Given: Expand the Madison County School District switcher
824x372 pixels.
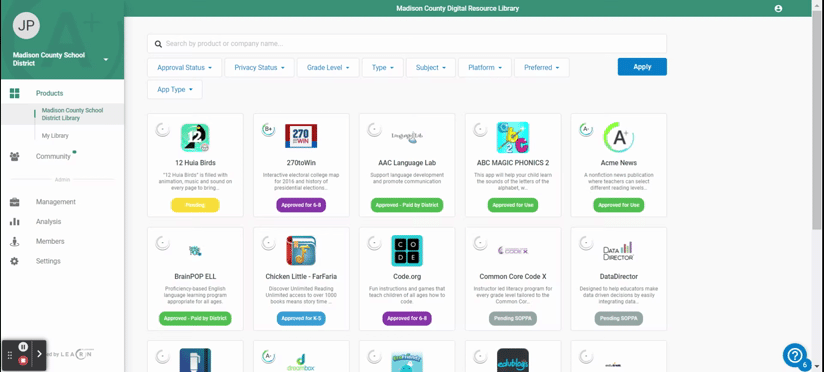Looking at the screenshot, I should click(106, 59).
